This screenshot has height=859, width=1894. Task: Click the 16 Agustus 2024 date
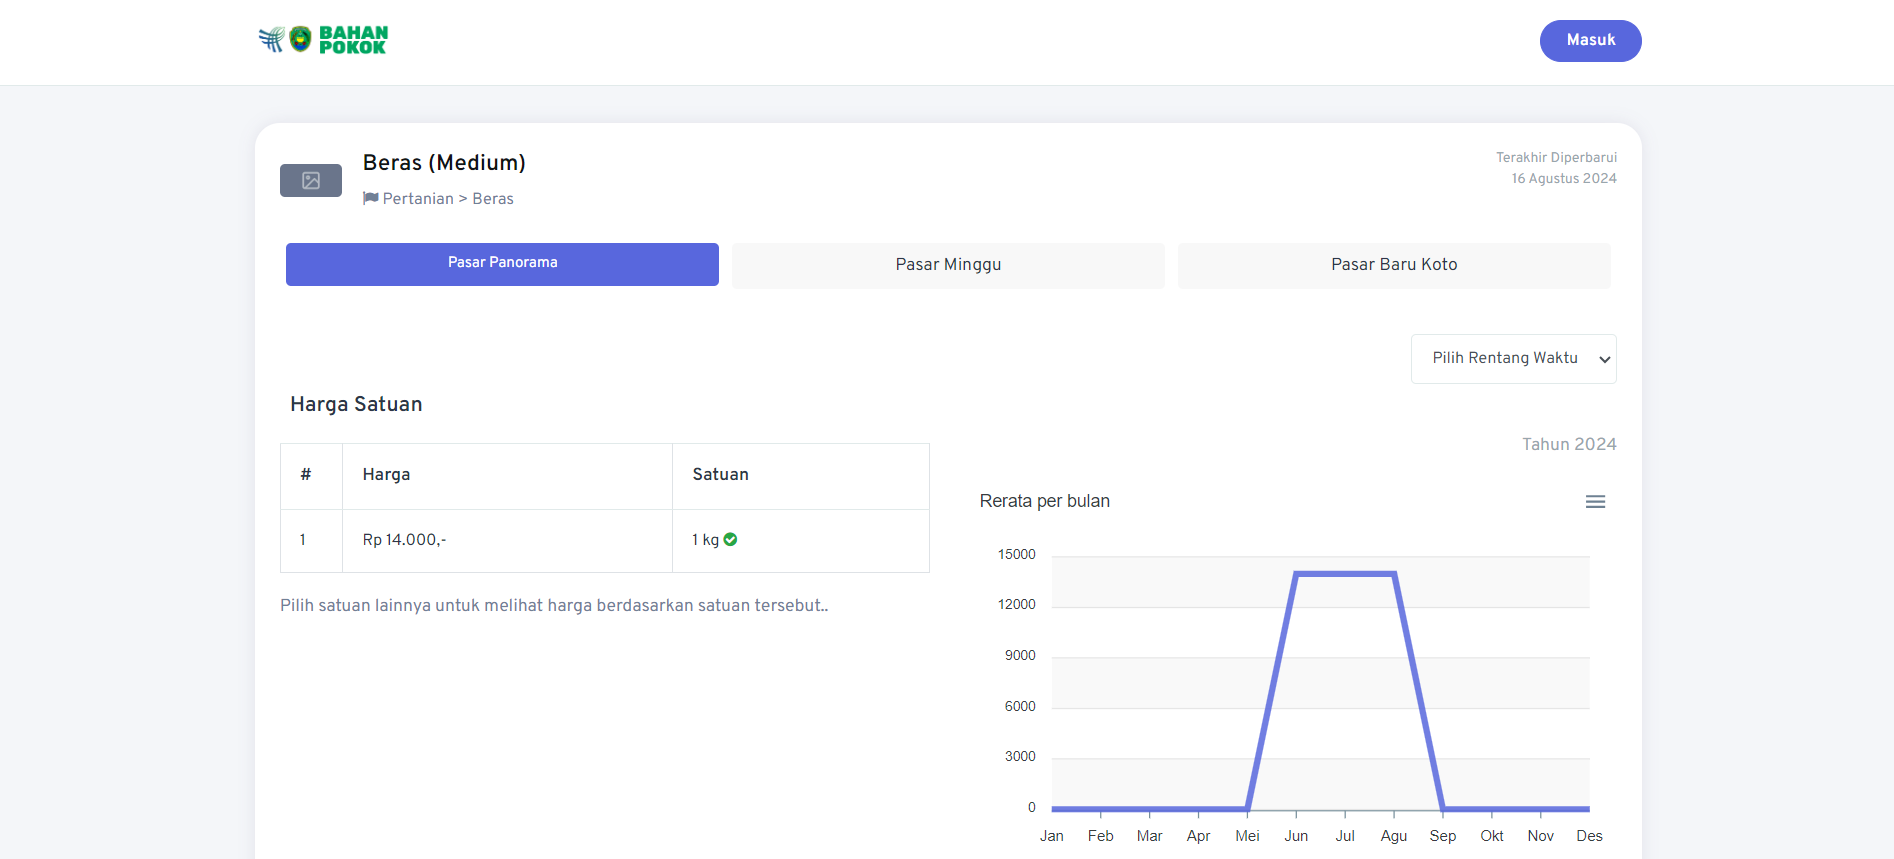coord(1564,178)
